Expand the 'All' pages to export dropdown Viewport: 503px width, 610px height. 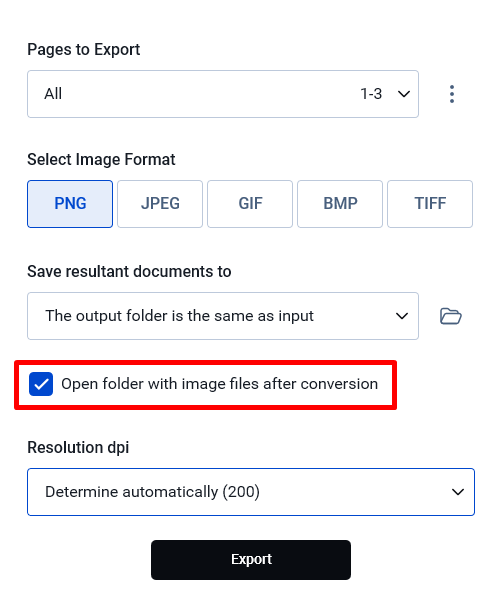pos(223,94)
